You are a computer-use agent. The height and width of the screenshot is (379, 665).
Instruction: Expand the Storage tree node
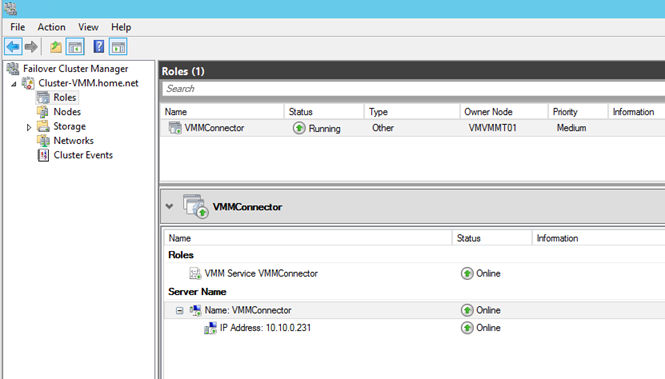tap(29, 127)
